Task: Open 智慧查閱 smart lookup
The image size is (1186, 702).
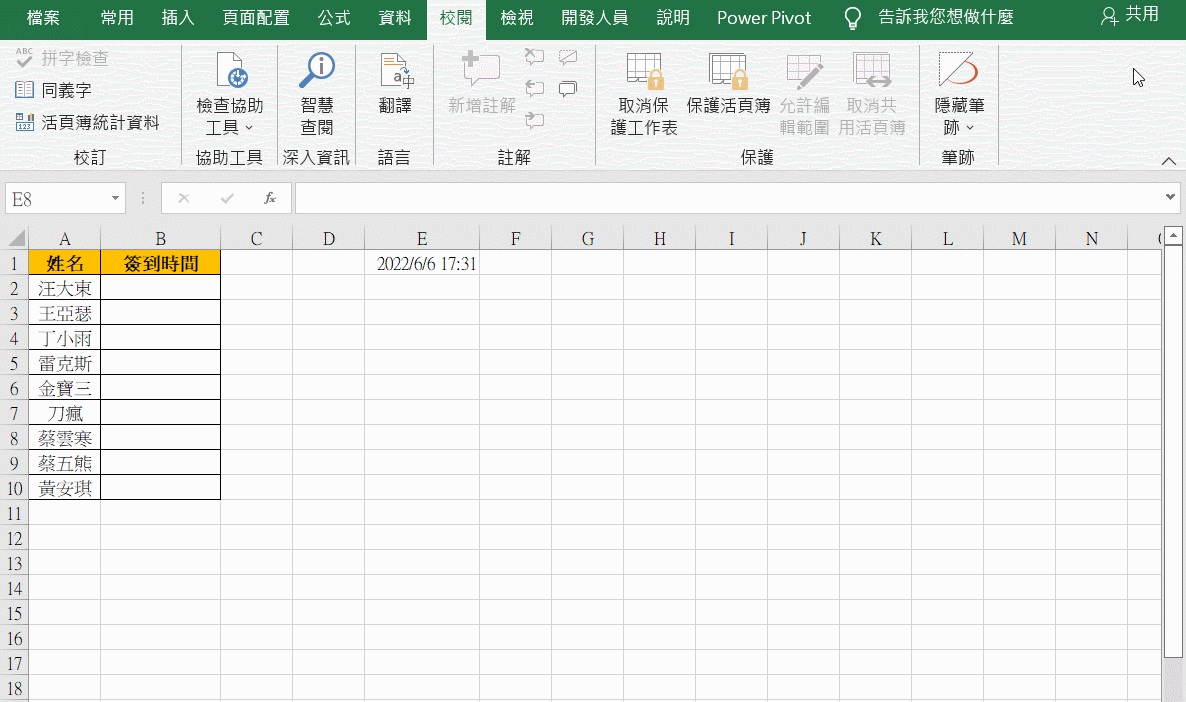Action: point(316,94)
